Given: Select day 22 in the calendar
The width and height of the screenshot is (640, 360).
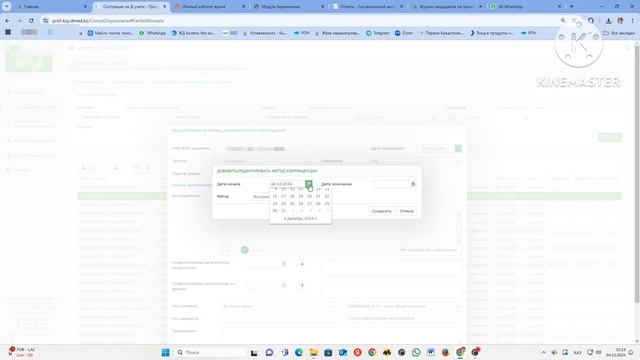Looking at the screenshot, I should (x=327, y=196).
